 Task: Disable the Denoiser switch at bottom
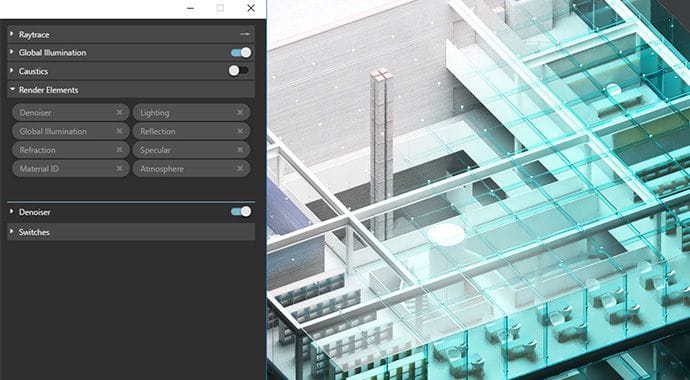tap(241, 212)
